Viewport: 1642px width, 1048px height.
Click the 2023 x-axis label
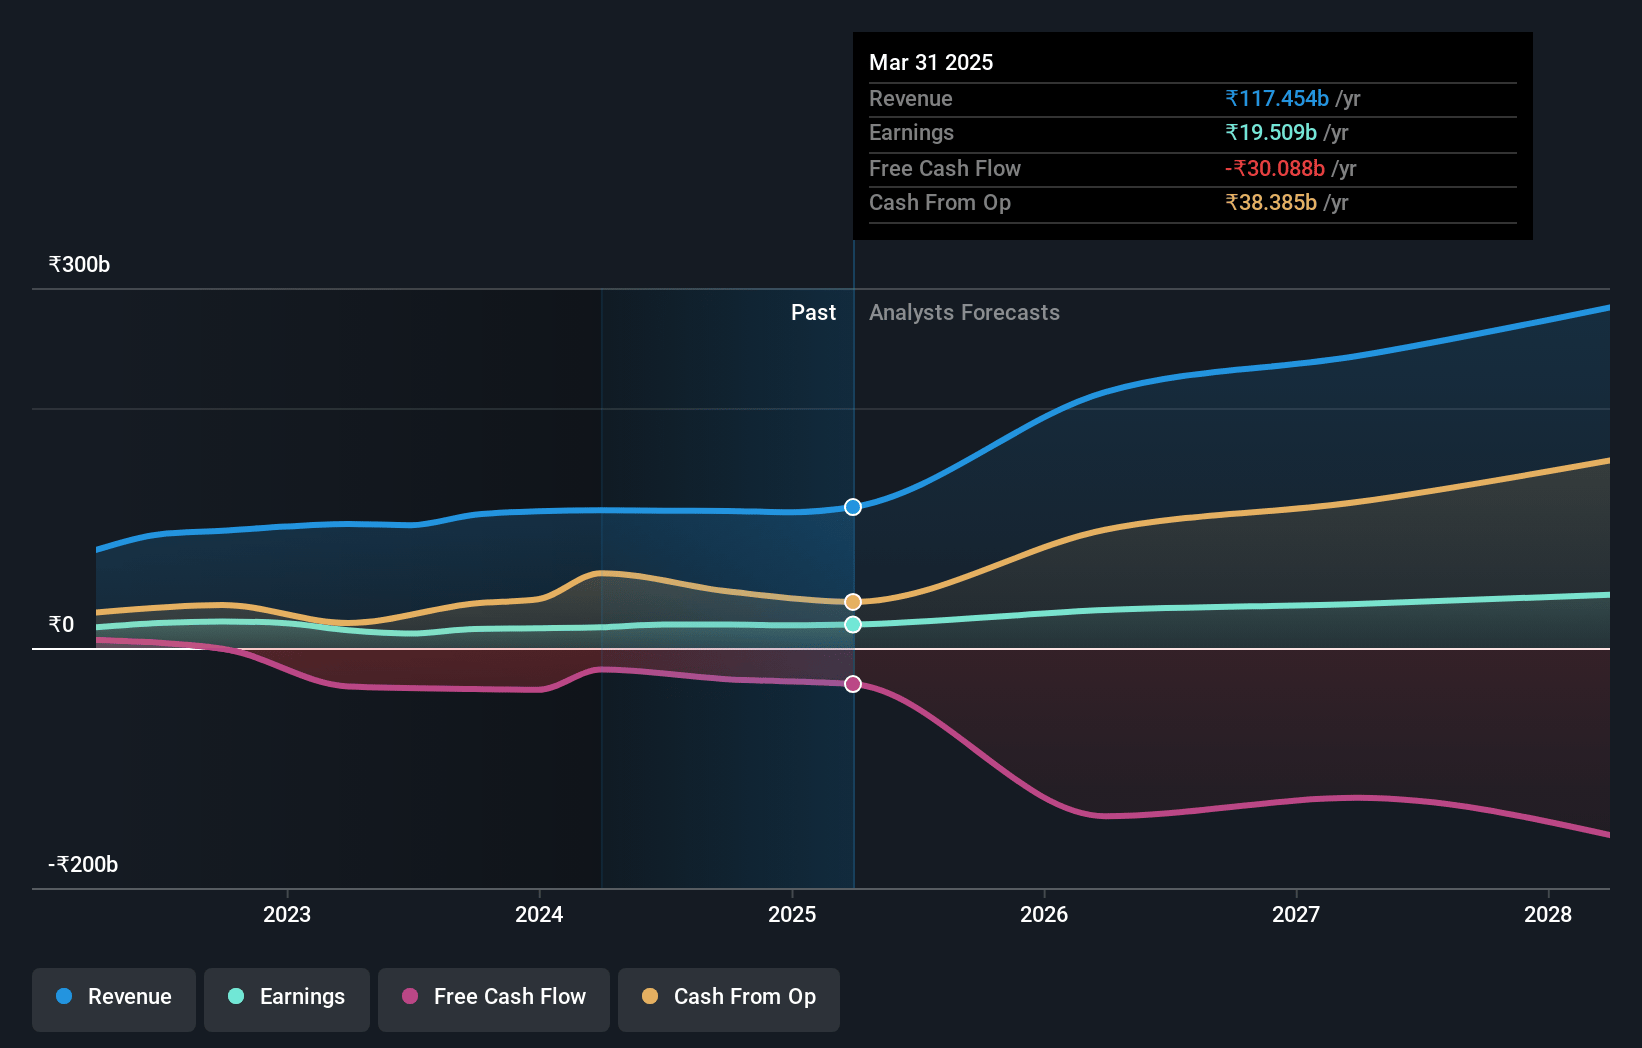tap(287, 914)
